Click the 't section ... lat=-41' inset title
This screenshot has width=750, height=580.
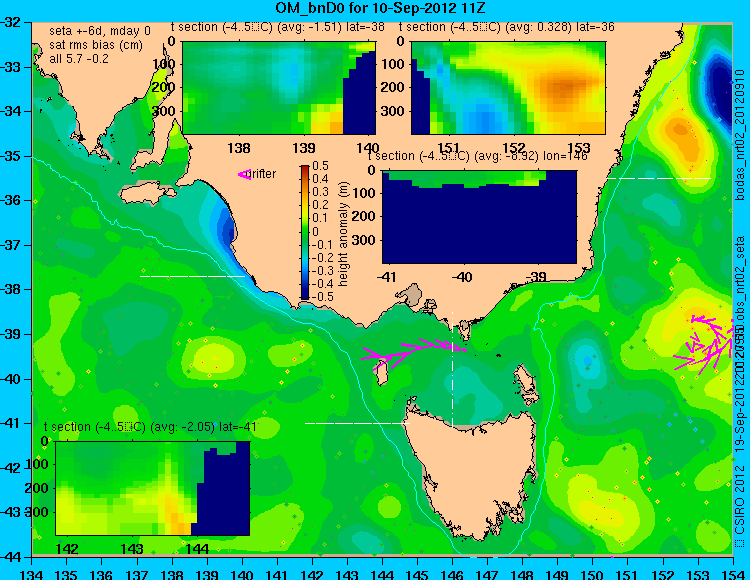(150, 427)
